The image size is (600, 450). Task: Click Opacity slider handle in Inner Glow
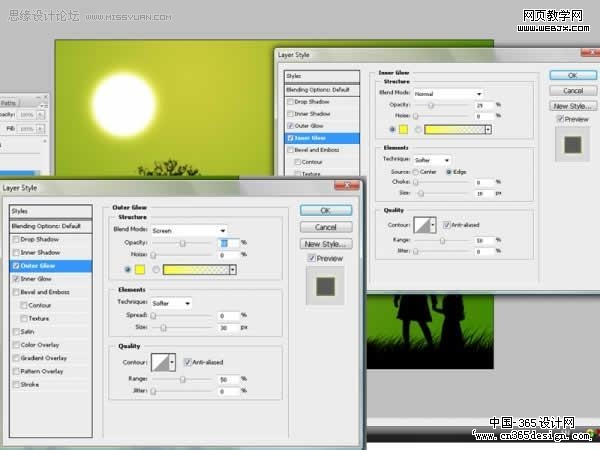click(431, 105)
